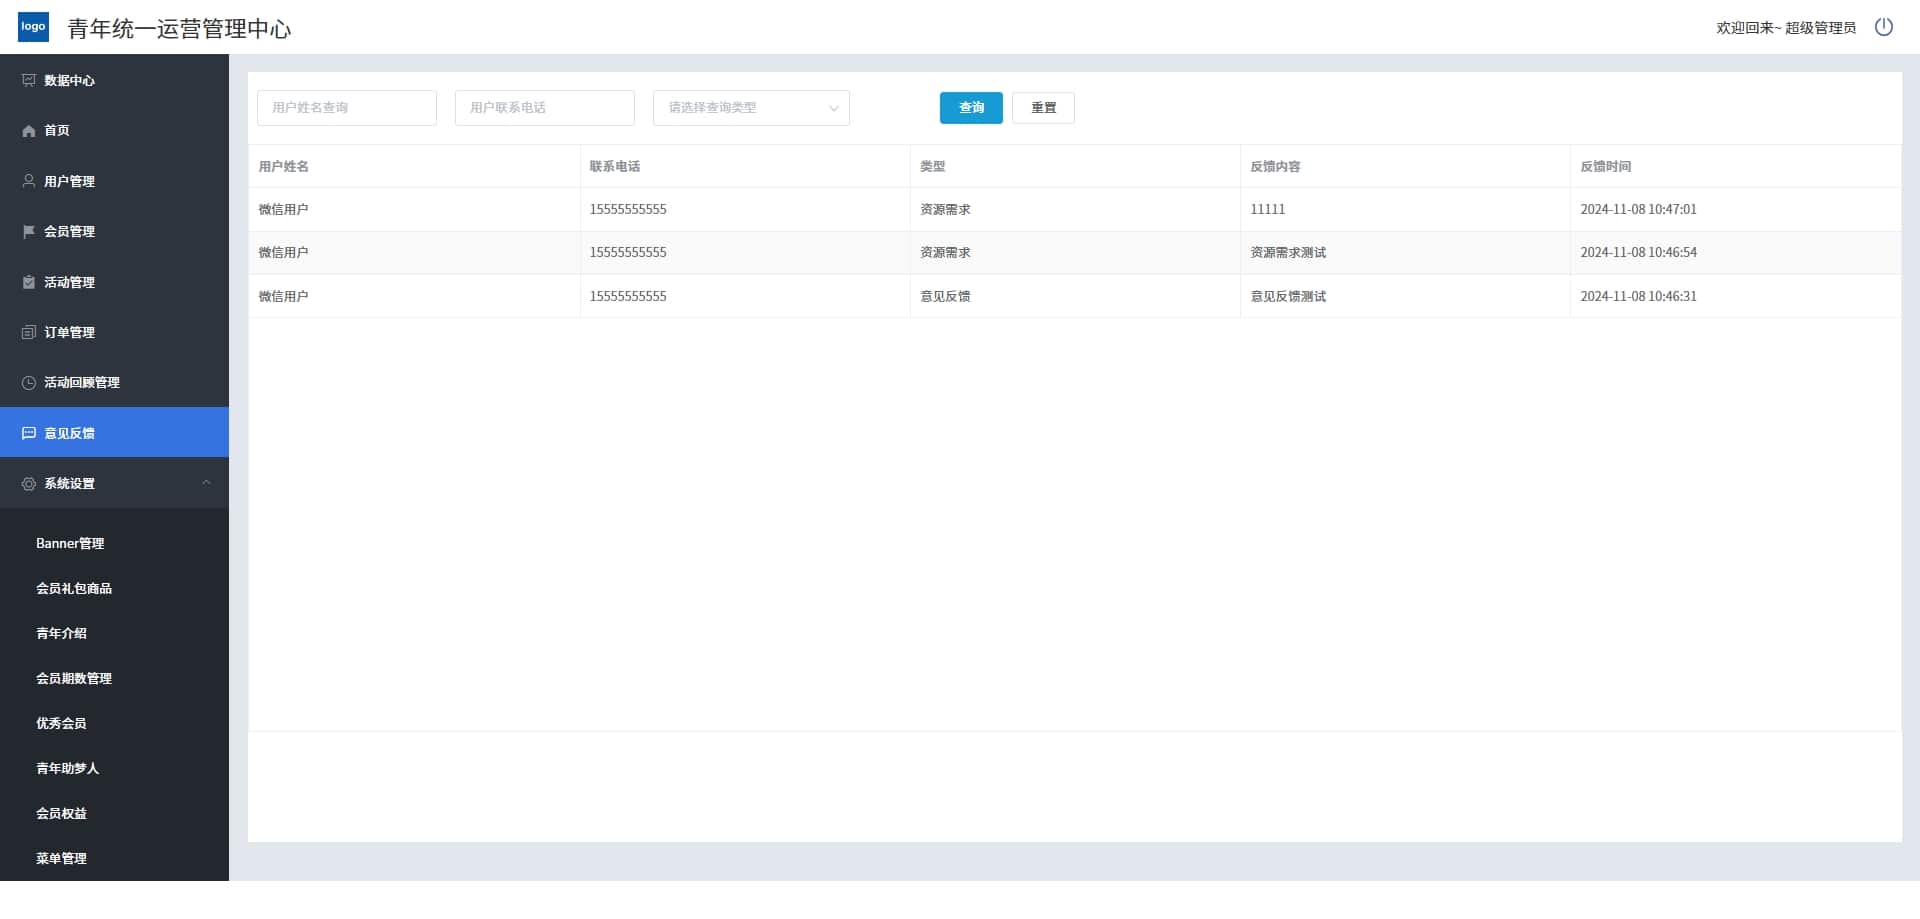The width and height of the screenshot is (1920, 919).
Task: Click the 重置 button
Action: pyautogui.click(x=1043, y=108)
